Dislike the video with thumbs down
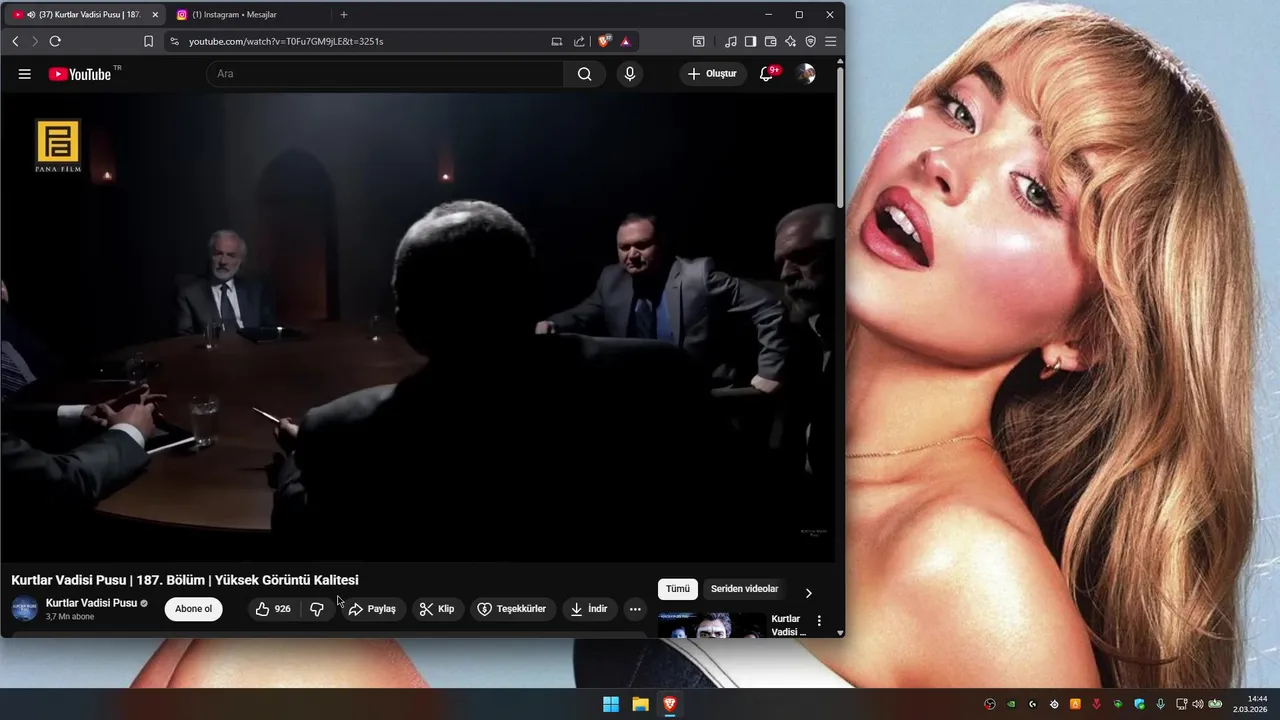The image size is (1280, 720). (x=317, y=609)
